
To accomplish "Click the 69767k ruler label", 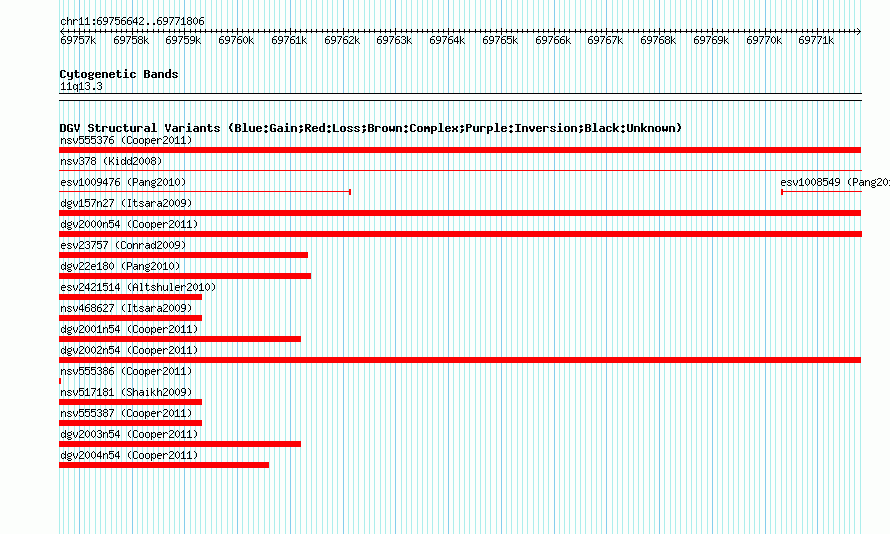I will [x=604, y=40].
